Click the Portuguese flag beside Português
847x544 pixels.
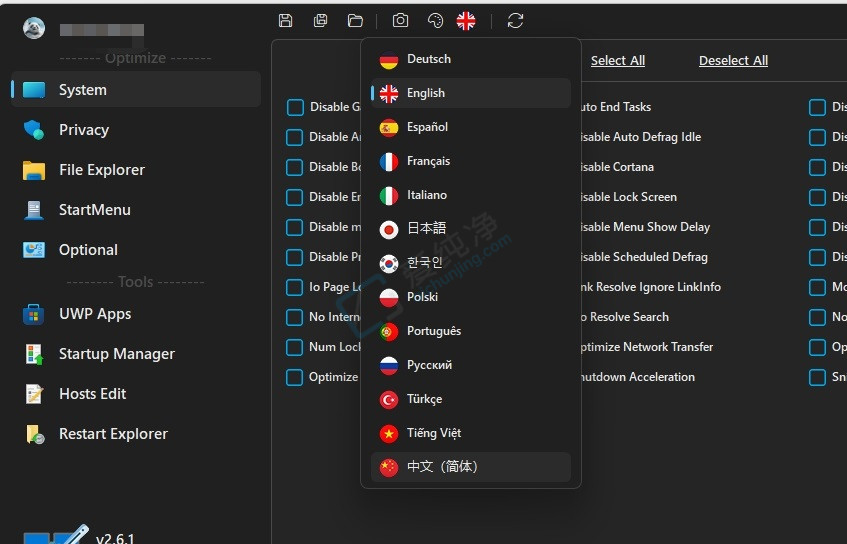click(x=389, y=331)
